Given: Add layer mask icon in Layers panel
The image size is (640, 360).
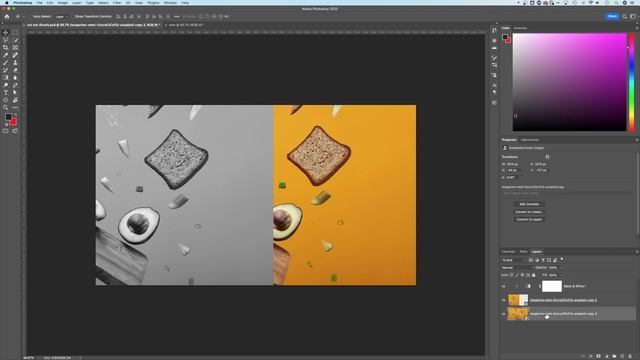Looking at the screenshot, I should tap(598, 356).
